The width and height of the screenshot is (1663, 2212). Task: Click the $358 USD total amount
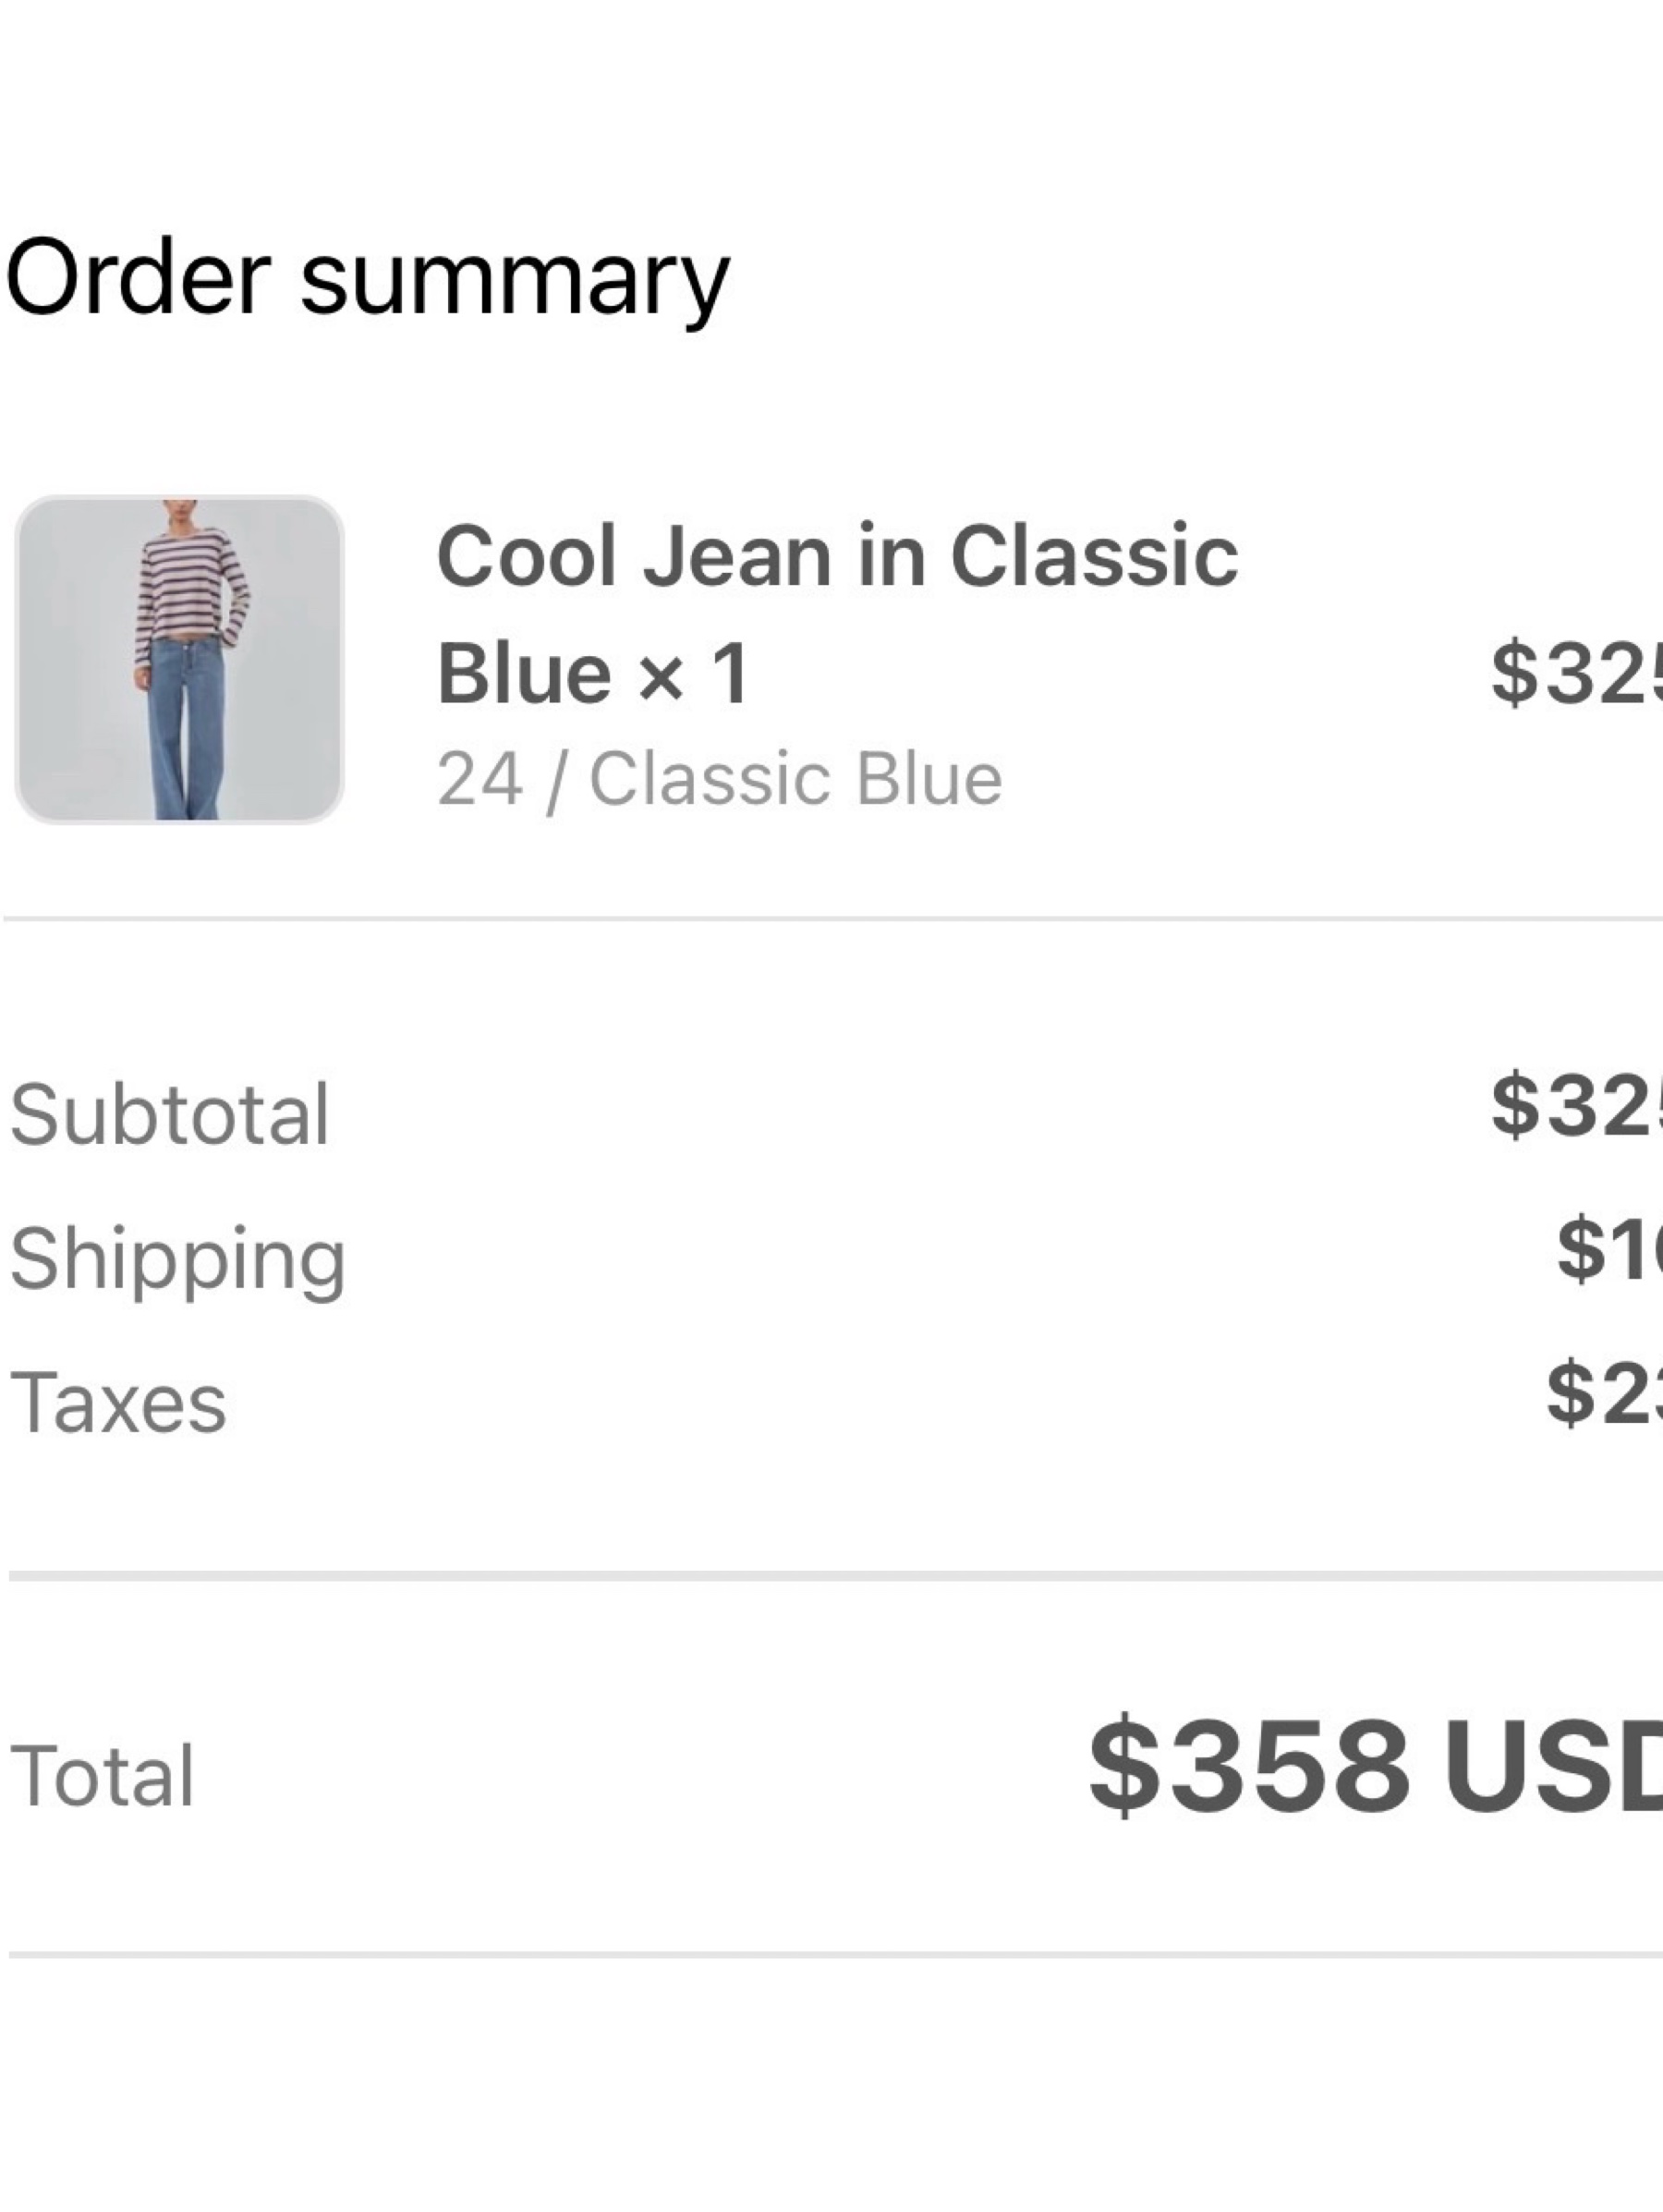1375,1766
